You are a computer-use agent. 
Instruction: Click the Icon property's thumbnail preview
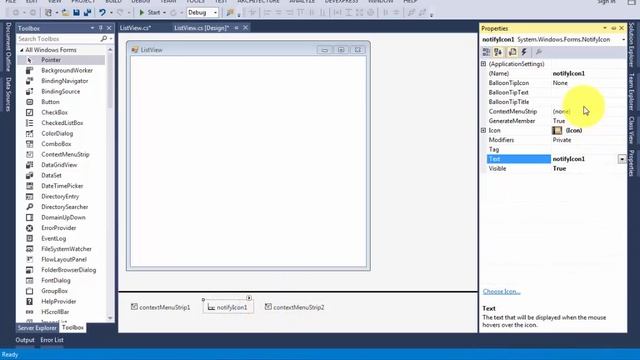click(557, 130)
